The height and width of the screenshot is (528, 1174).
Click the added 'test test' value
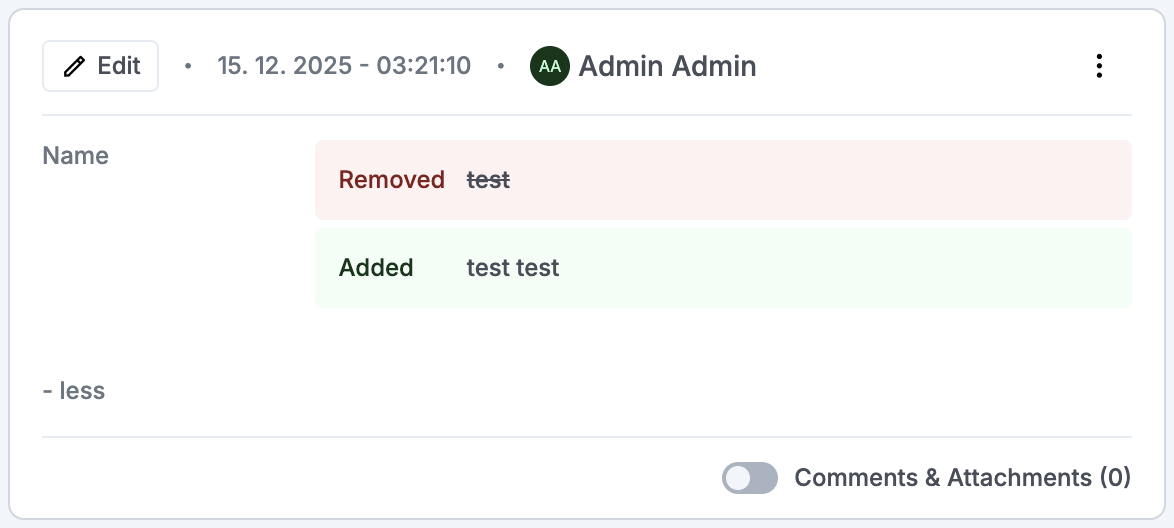513,268
